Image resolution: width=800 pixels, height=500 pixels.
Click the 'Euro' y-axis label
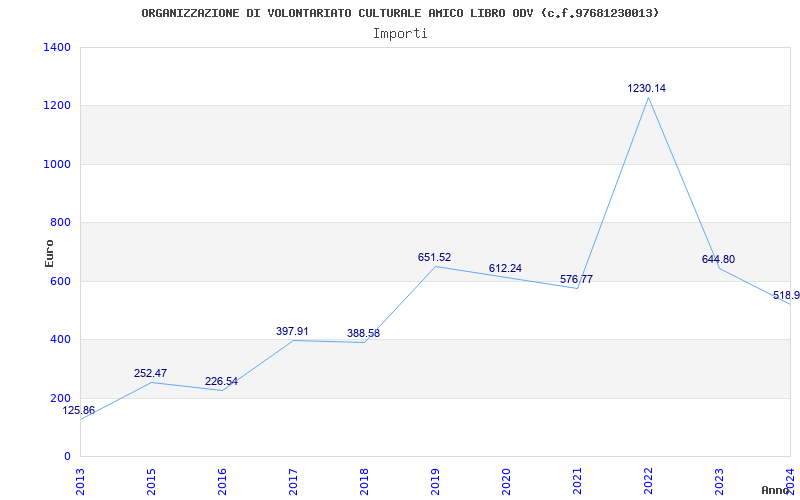[49, 253]
